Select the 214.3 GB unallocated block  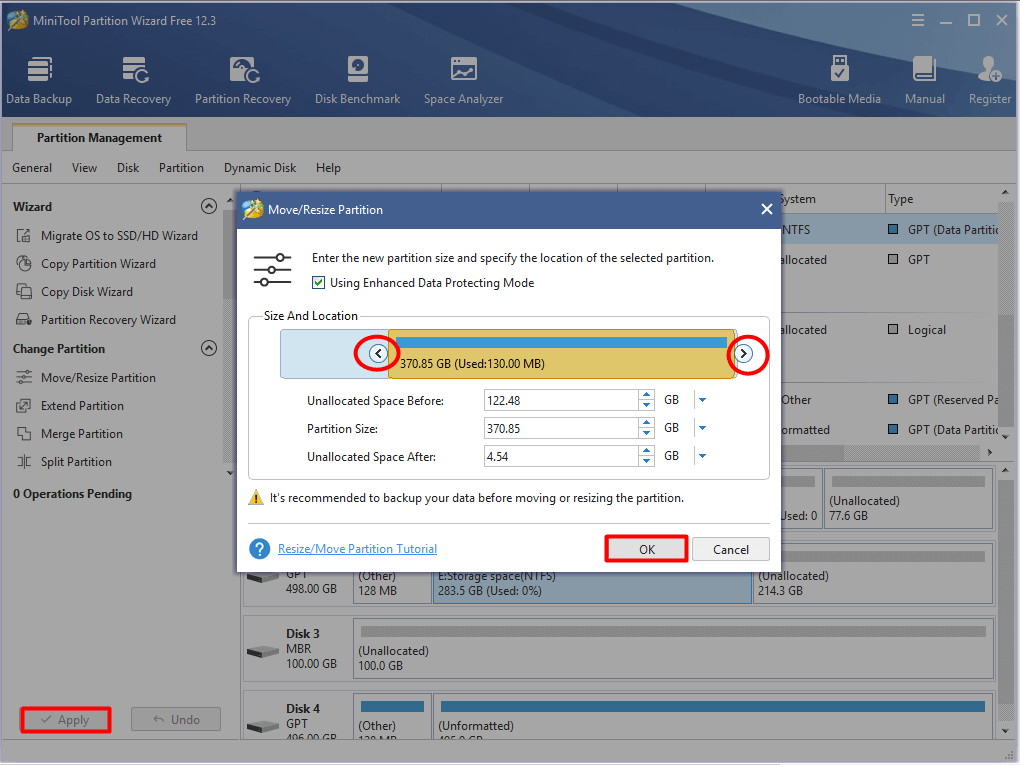[873, 575]
